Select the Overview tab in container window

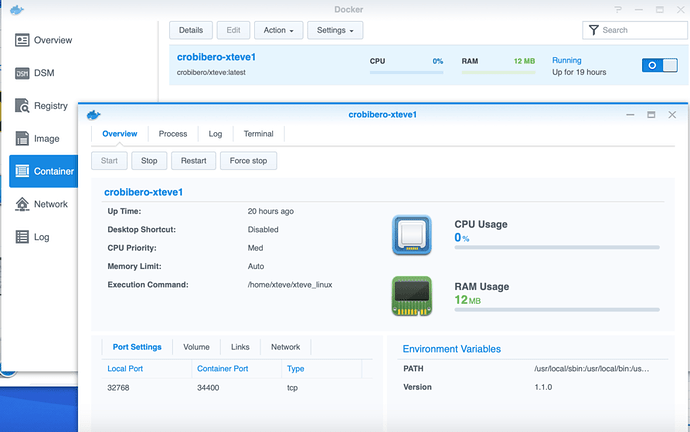(120, 134)
